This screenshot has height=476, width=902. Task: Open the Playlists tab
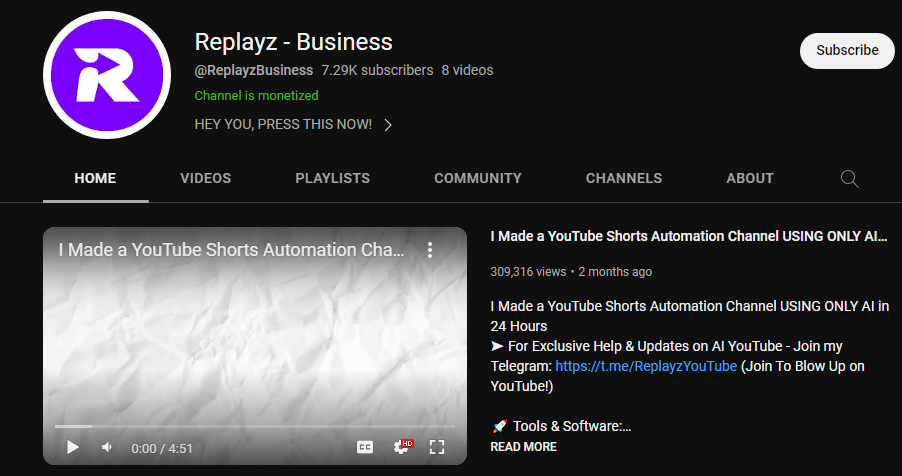pyautogui.click(x=332, y=178)
